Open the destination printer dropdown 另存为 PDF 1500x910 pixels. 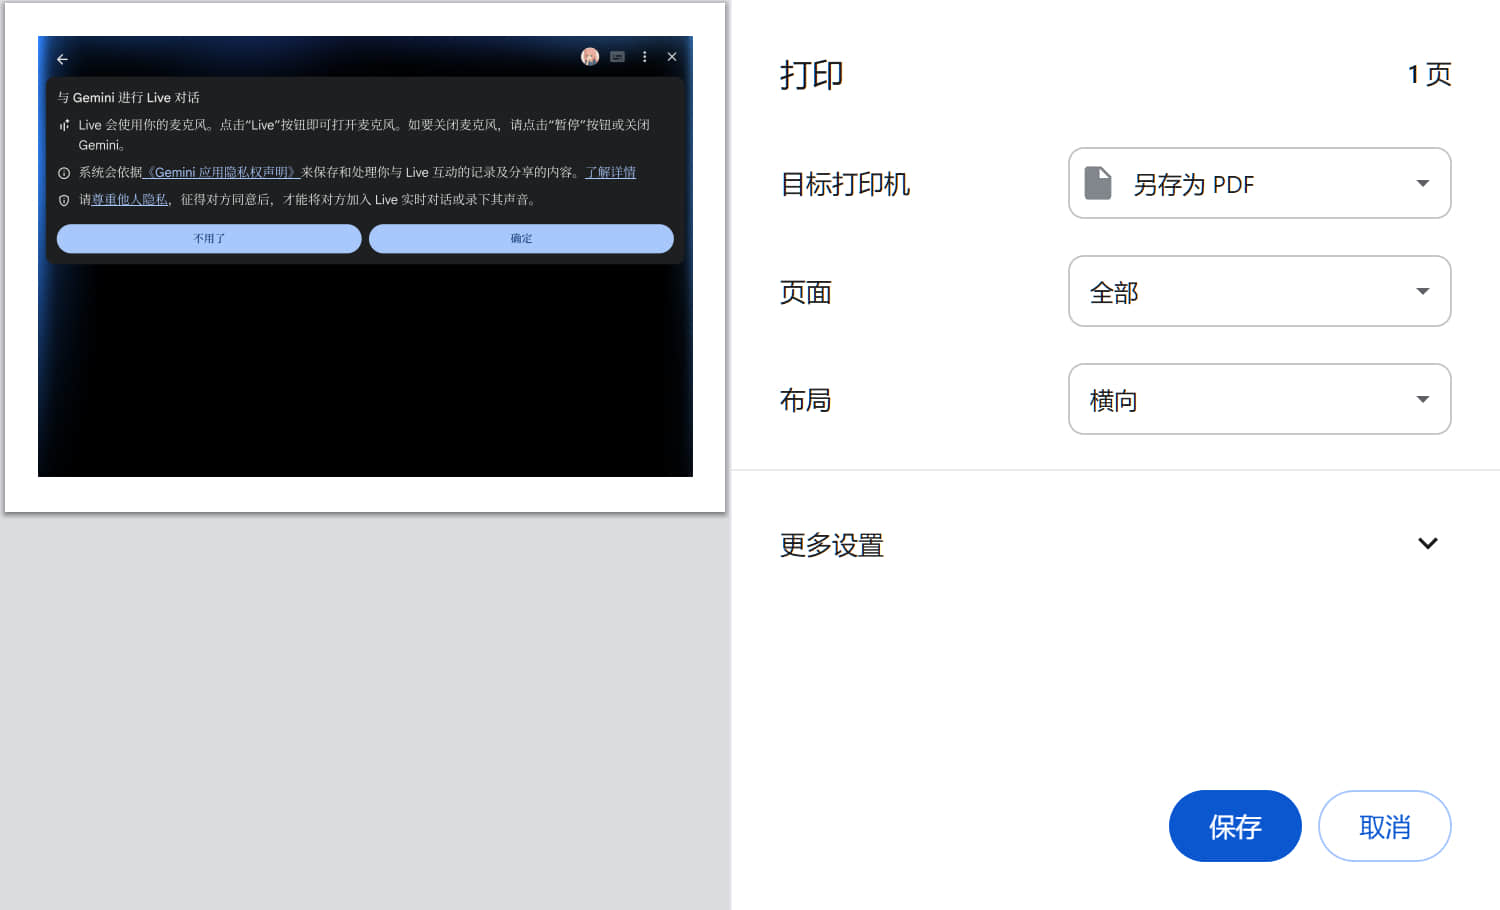click(1259, 183)
